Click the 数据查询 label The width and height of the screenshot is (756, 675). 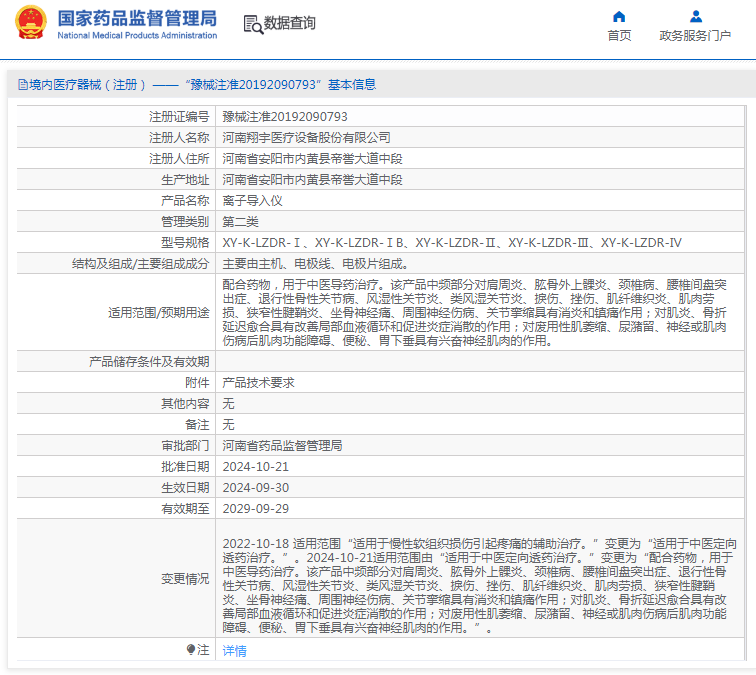point(289,23)
